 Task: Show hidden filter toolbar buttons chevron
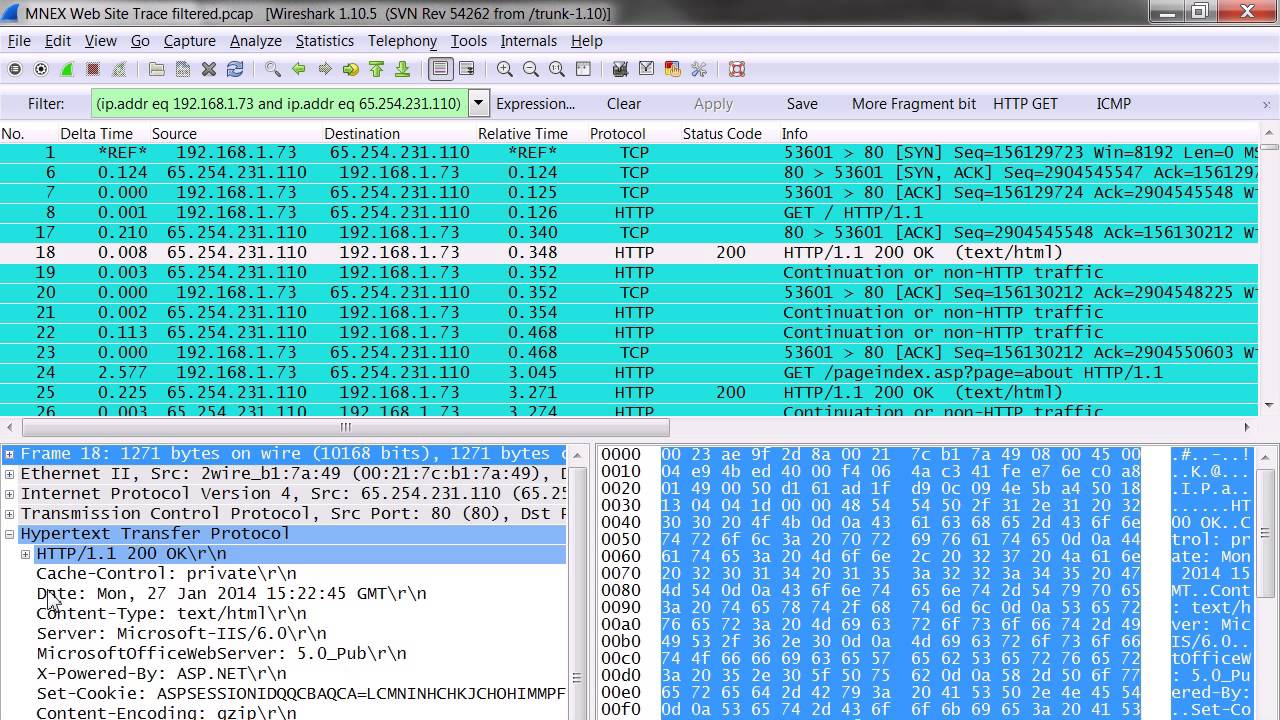[x=1266, y=104]
